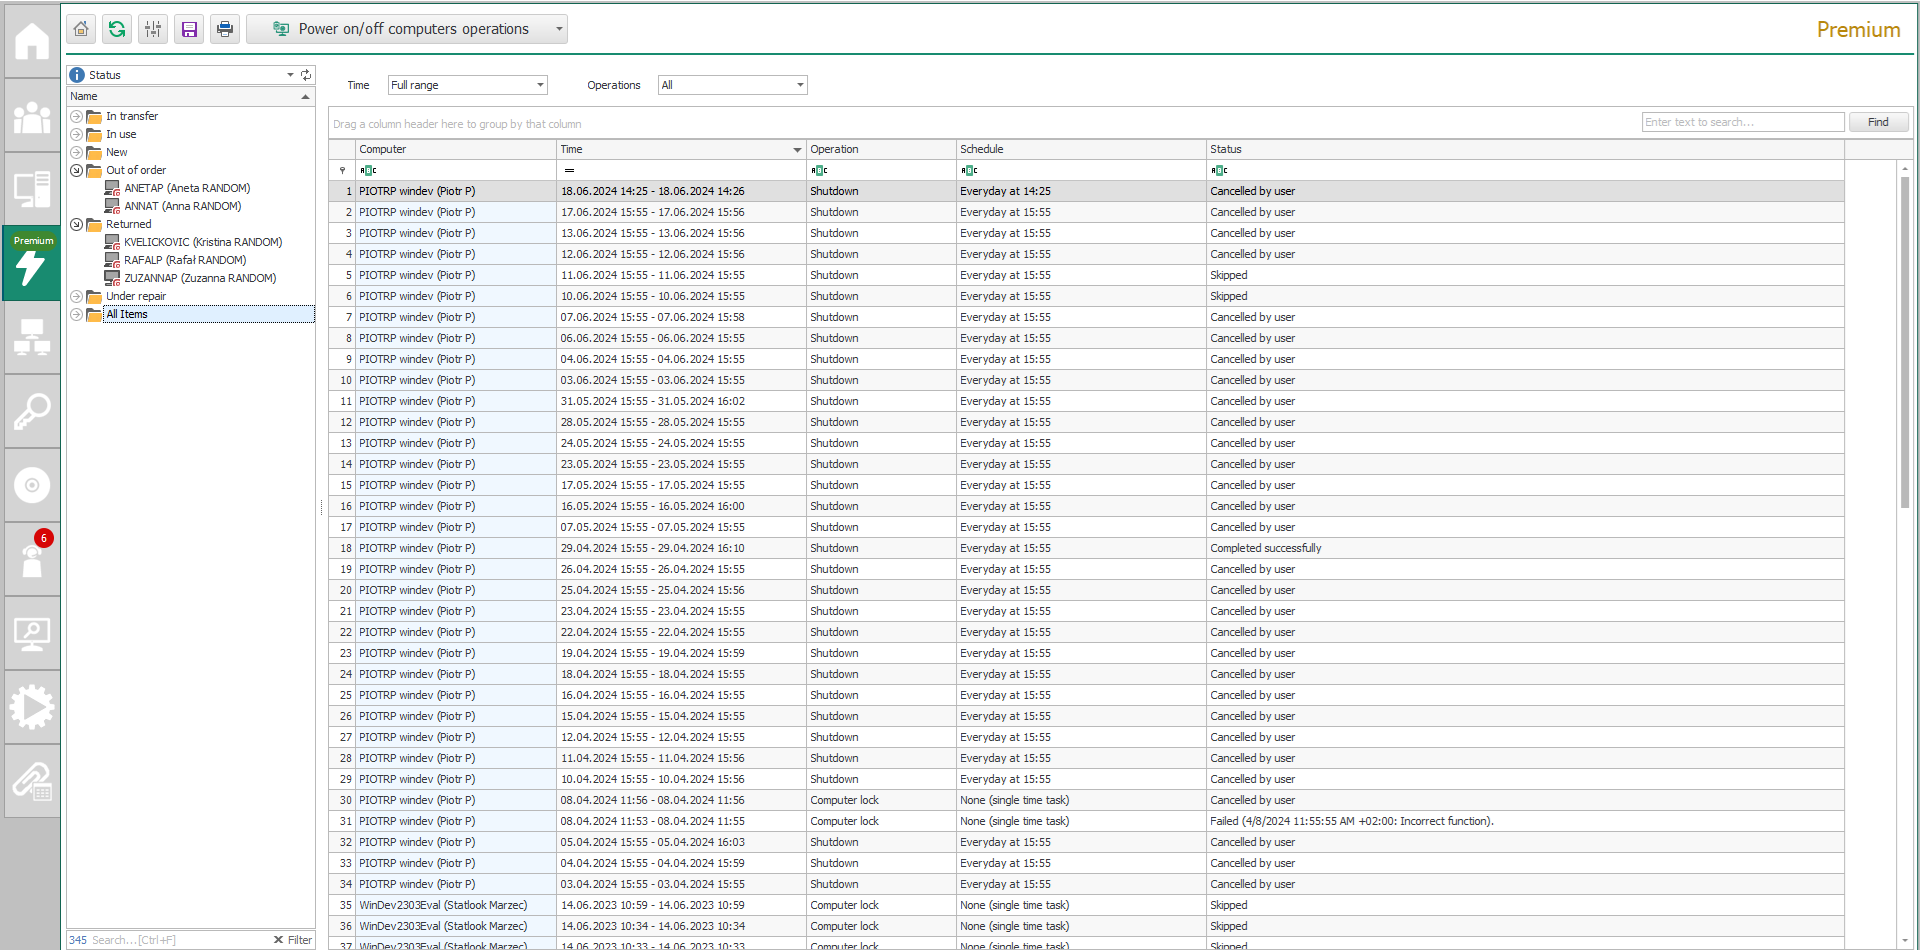
Task: Click the gear with play sidebar icon
Action: [32, 707]
